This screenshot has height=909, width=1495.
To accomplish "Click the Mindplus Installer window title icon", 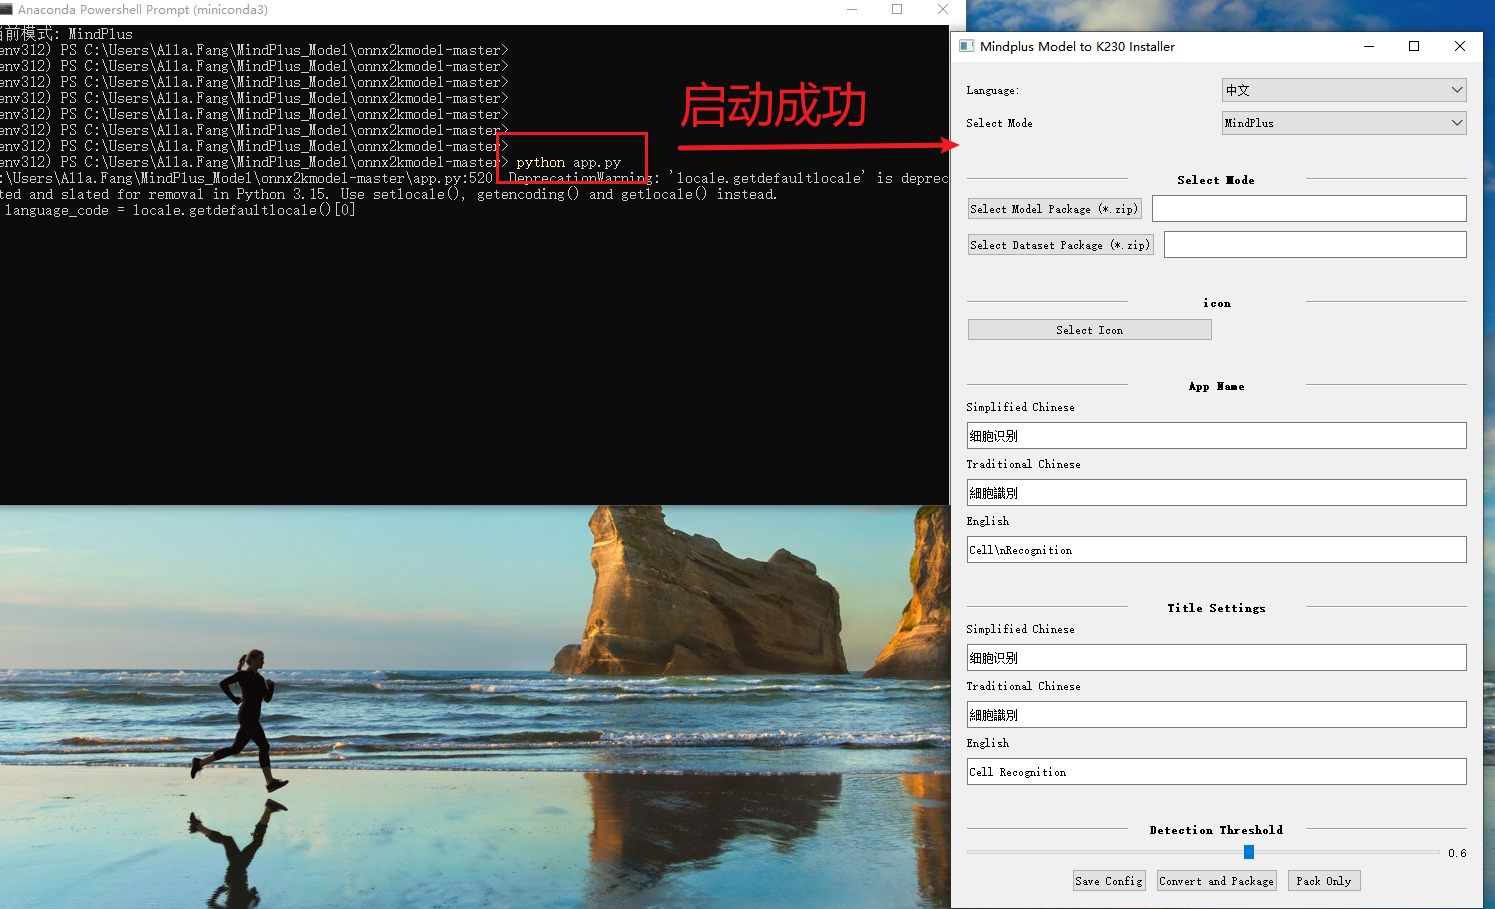I will click(x=966, y=46).
